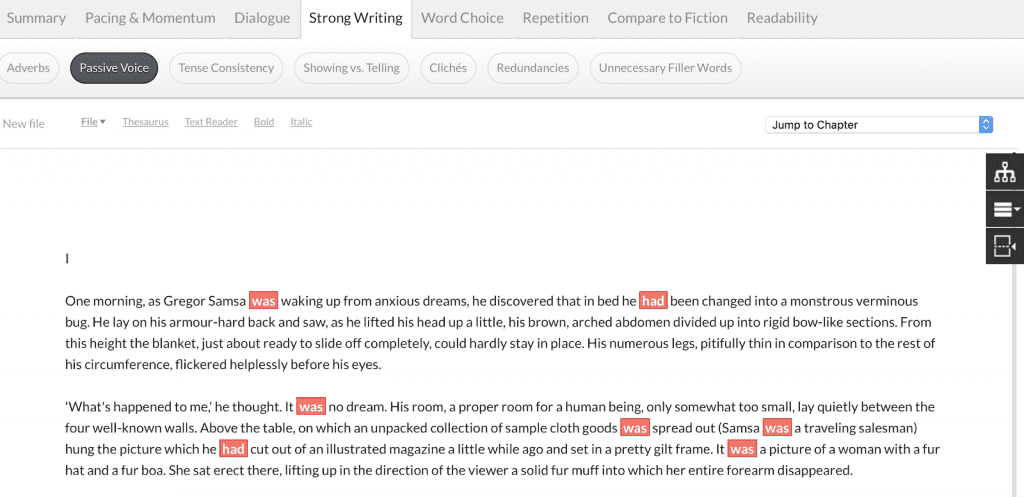Switch to the Summary tab
Image resolution: width=1024 pixels, height=497 pixels.
[36, 18]
